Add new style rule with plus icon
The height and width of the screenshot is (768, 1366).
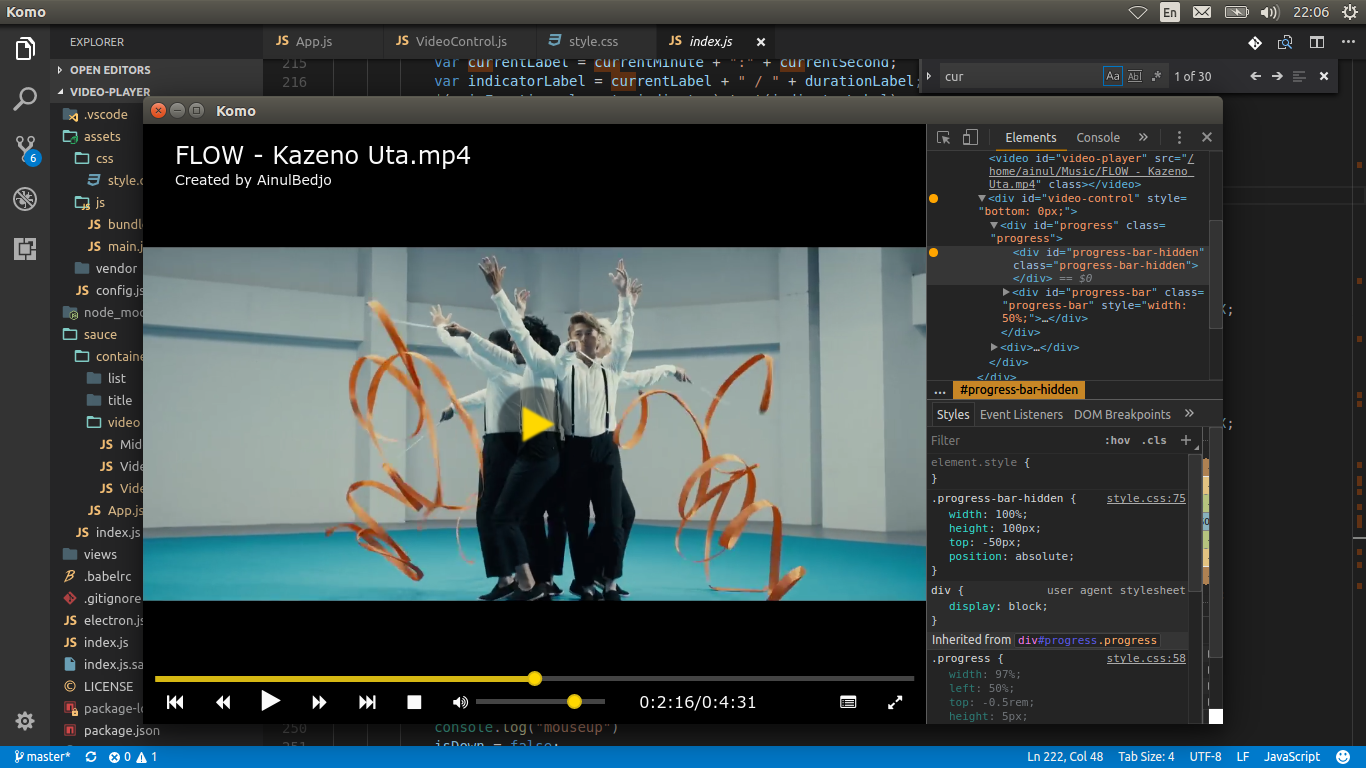click(x=1186, y=440)
